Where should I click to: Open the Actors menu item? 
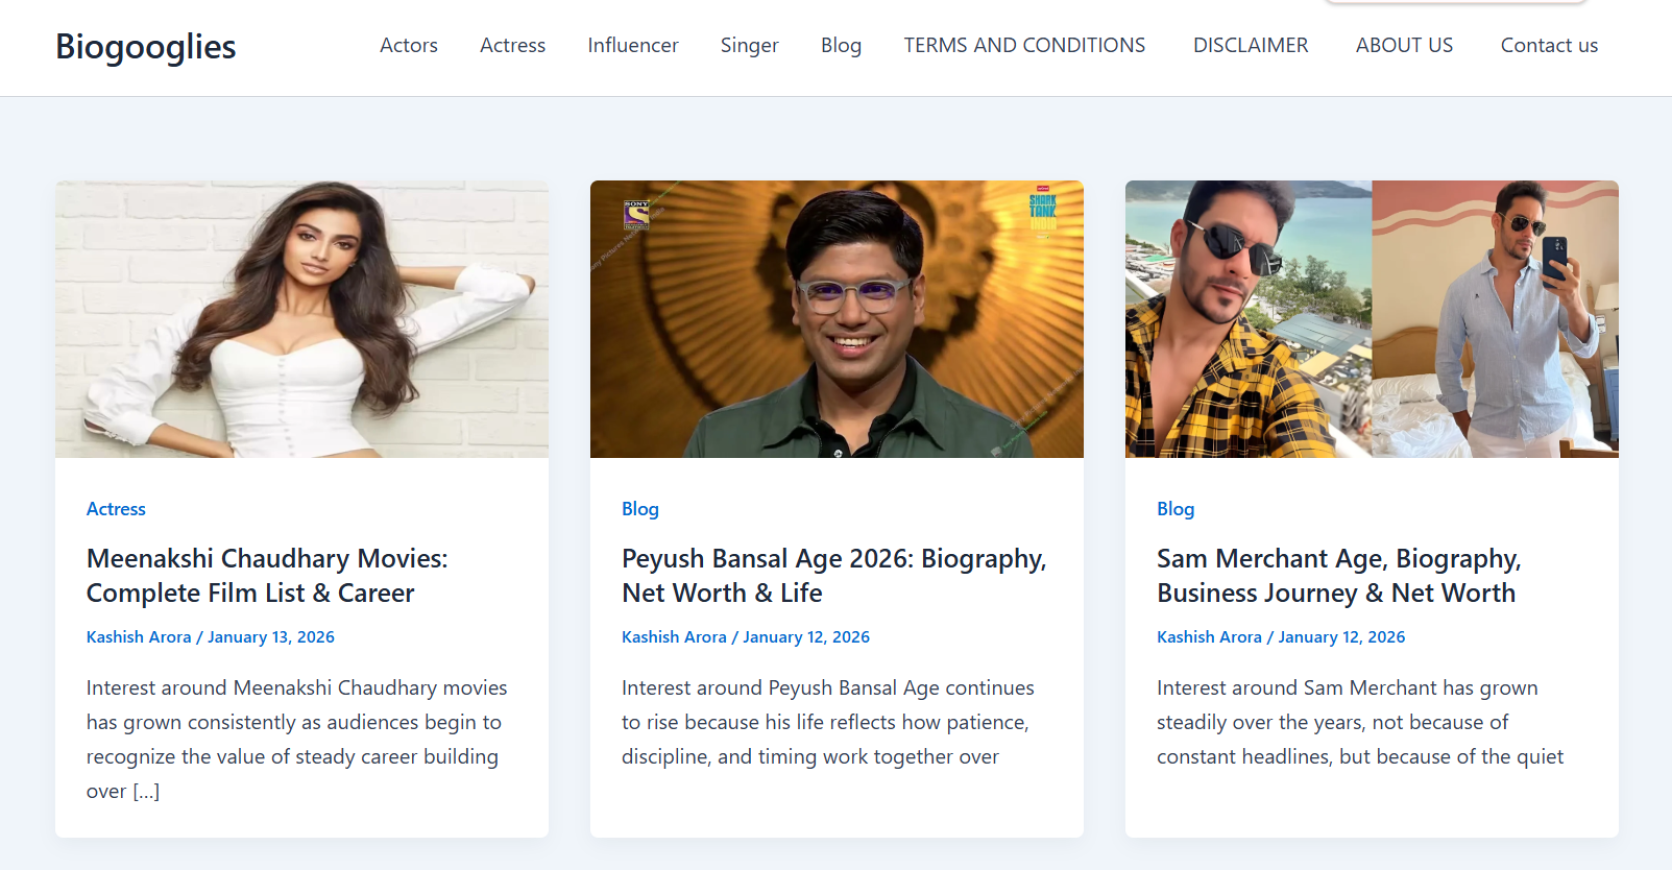(x=408, y=45)
